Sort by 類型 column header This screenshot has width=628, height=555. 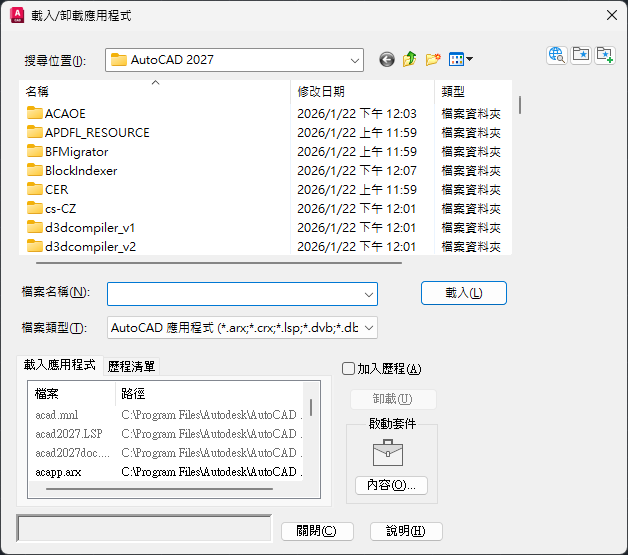(473, 92)
